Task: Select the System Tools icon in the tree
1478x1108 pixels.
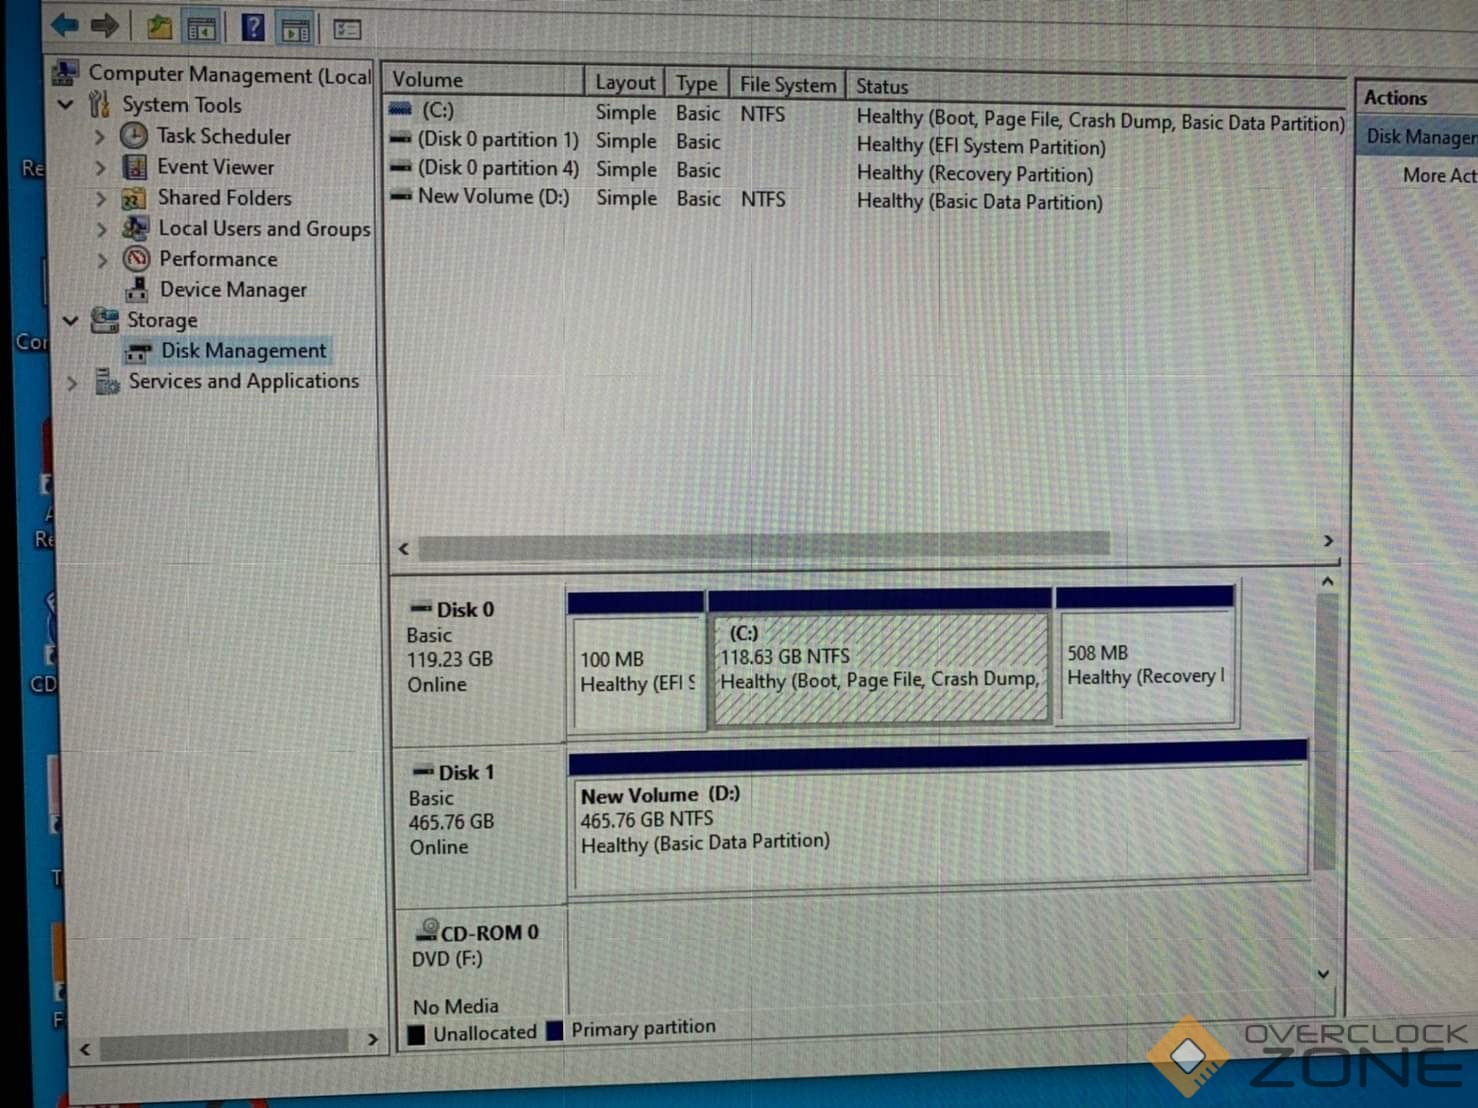Action: pos(99,103)
